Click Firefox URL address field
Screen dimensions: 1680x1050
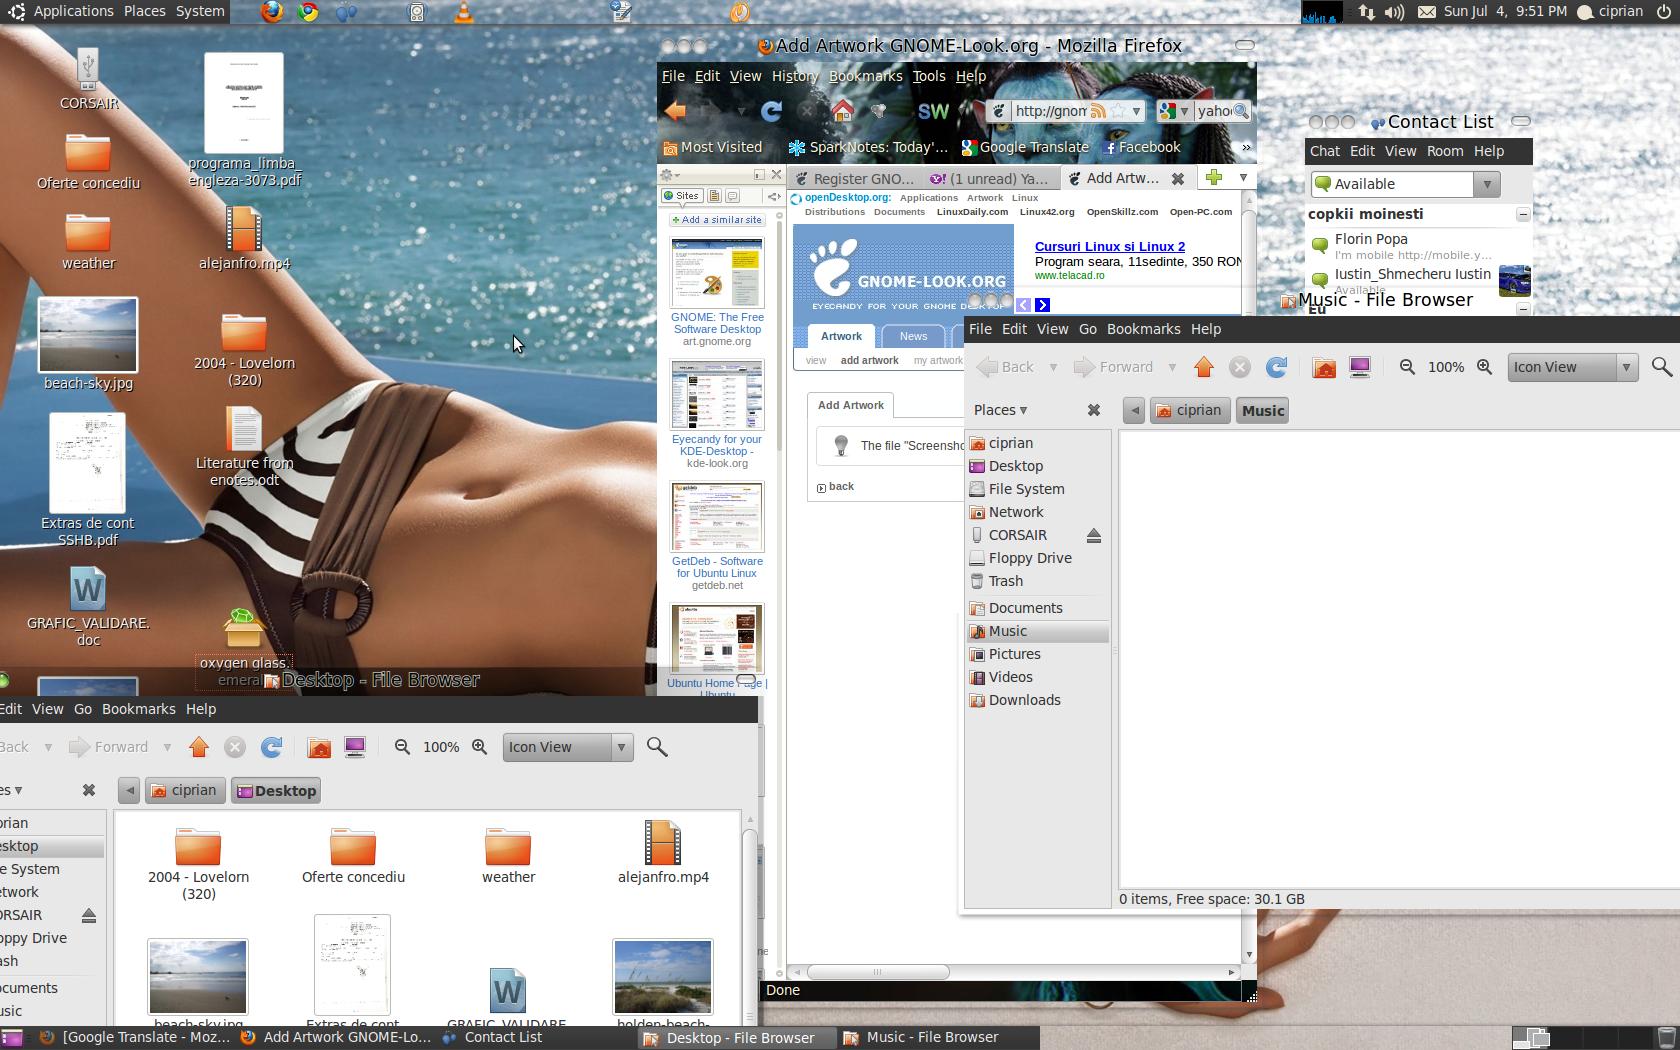click(x=1050, y=111)
